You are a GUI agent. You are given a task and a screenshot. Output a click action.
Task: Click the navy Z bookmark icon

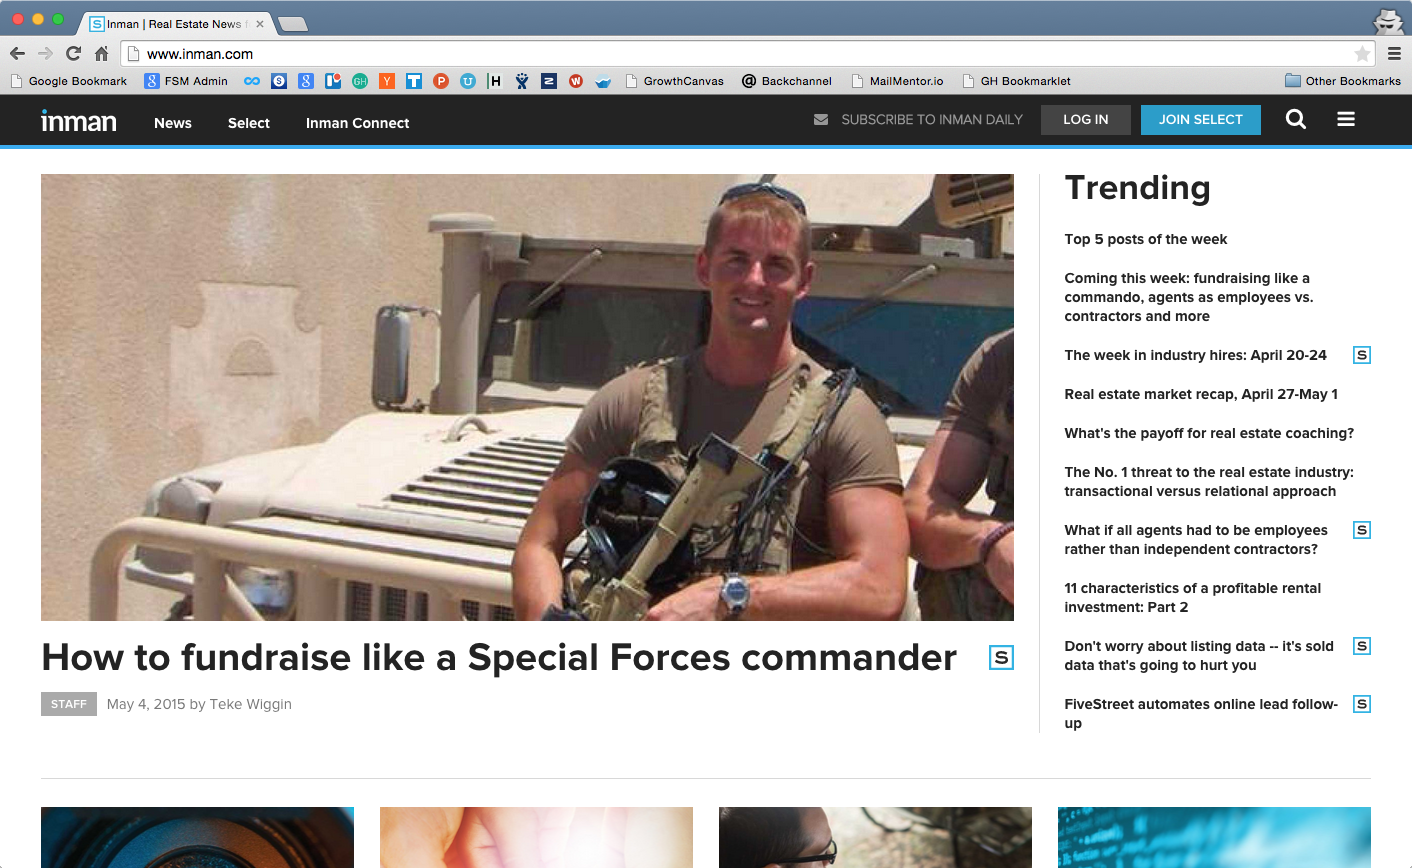tap(549, 81)
